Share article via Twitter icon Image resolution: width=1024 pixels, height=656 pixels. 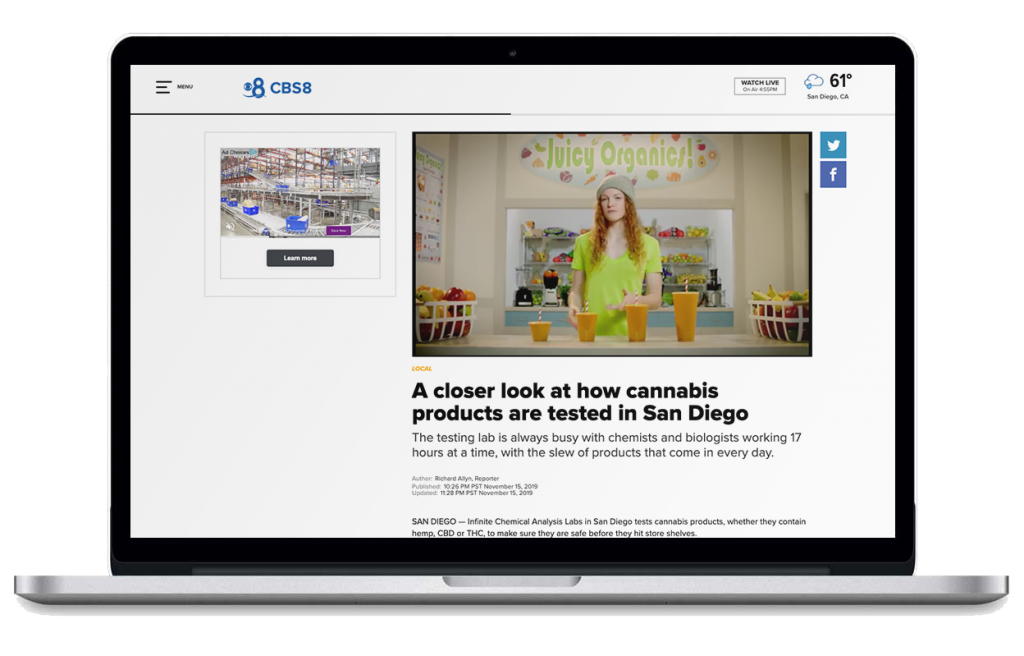coord(833,145)
